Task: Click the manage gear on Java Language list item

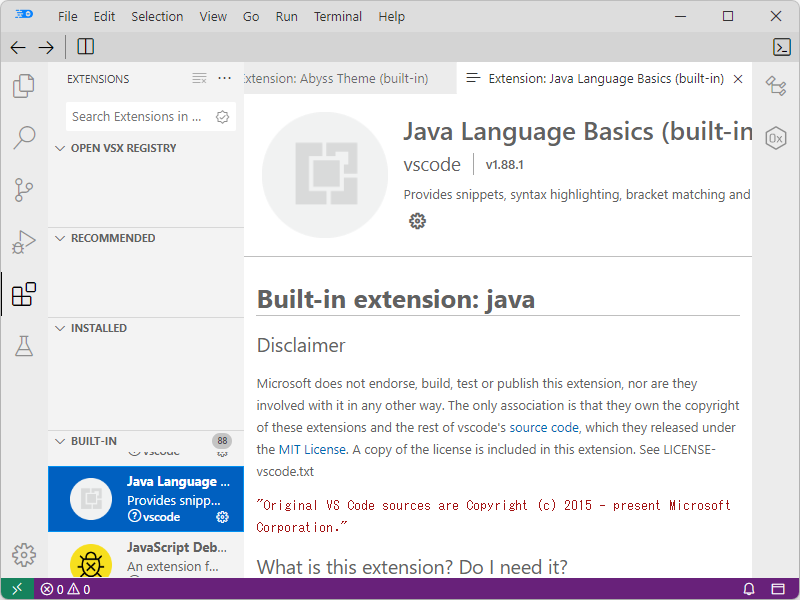Action: 222,517
